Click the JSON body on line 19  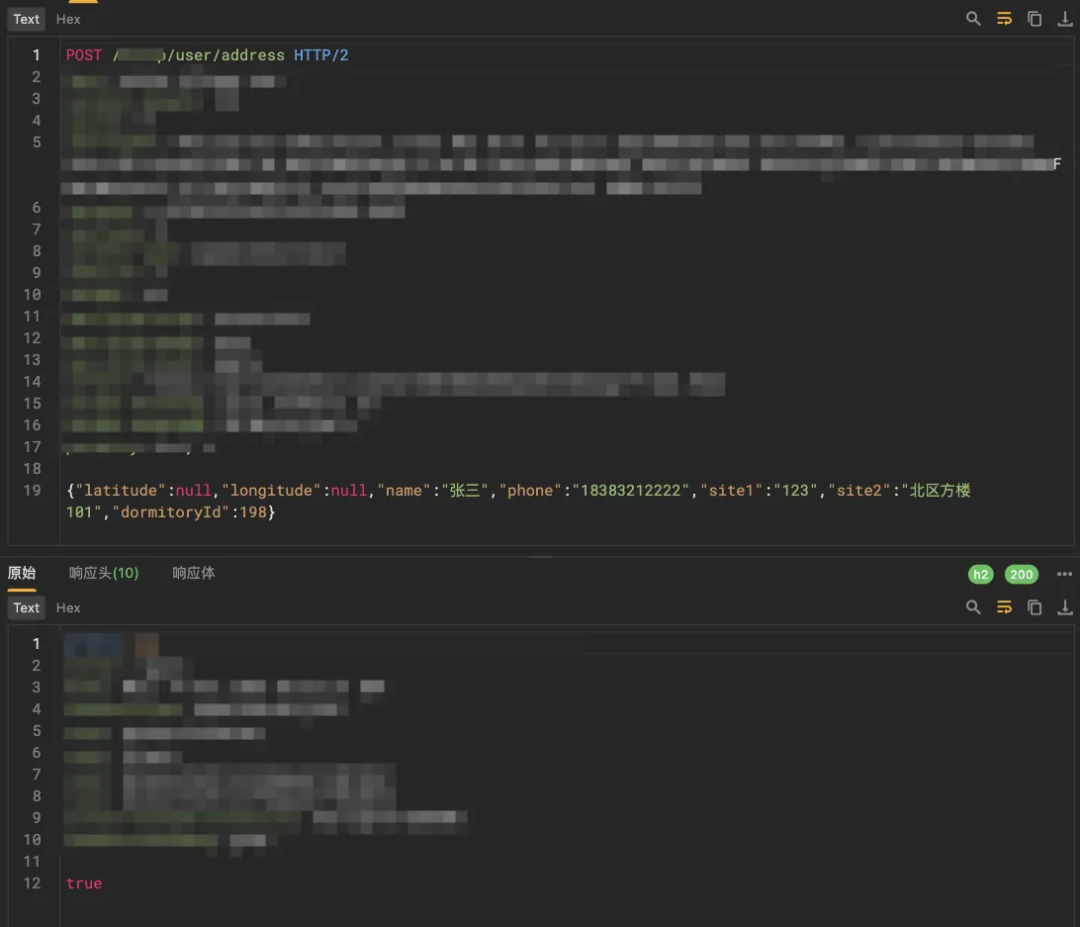coord(518,501)
